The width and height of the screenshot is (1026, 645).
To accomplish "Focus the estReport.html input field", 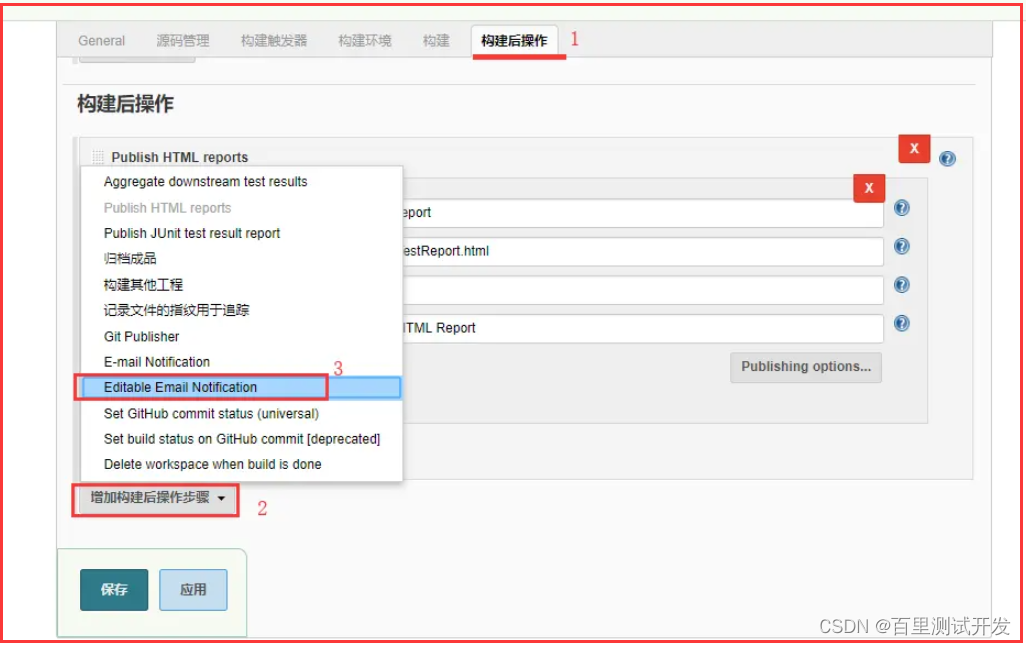I will [x=643, y=252].
